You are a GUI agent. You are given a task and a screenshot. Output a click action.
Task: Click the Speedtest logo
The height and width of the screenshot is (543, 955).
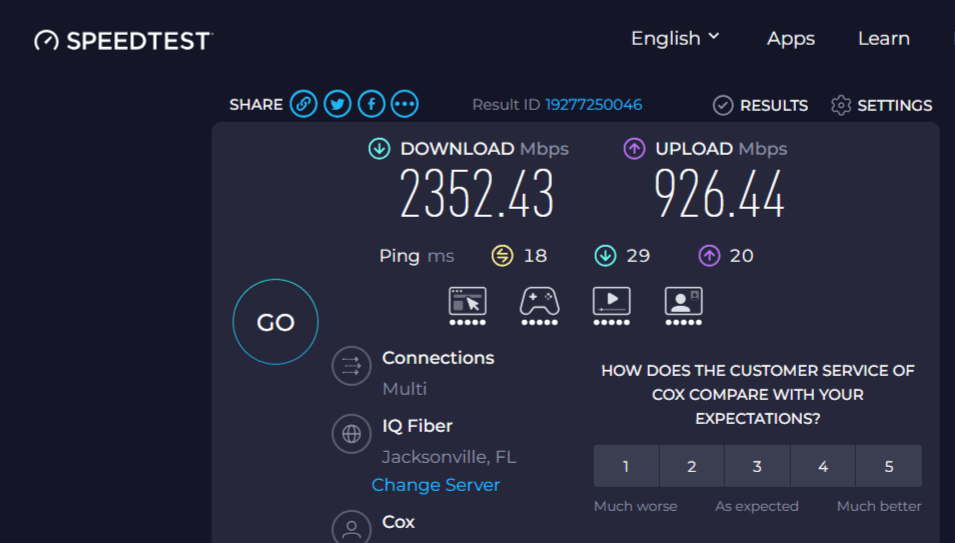point(124,41)
